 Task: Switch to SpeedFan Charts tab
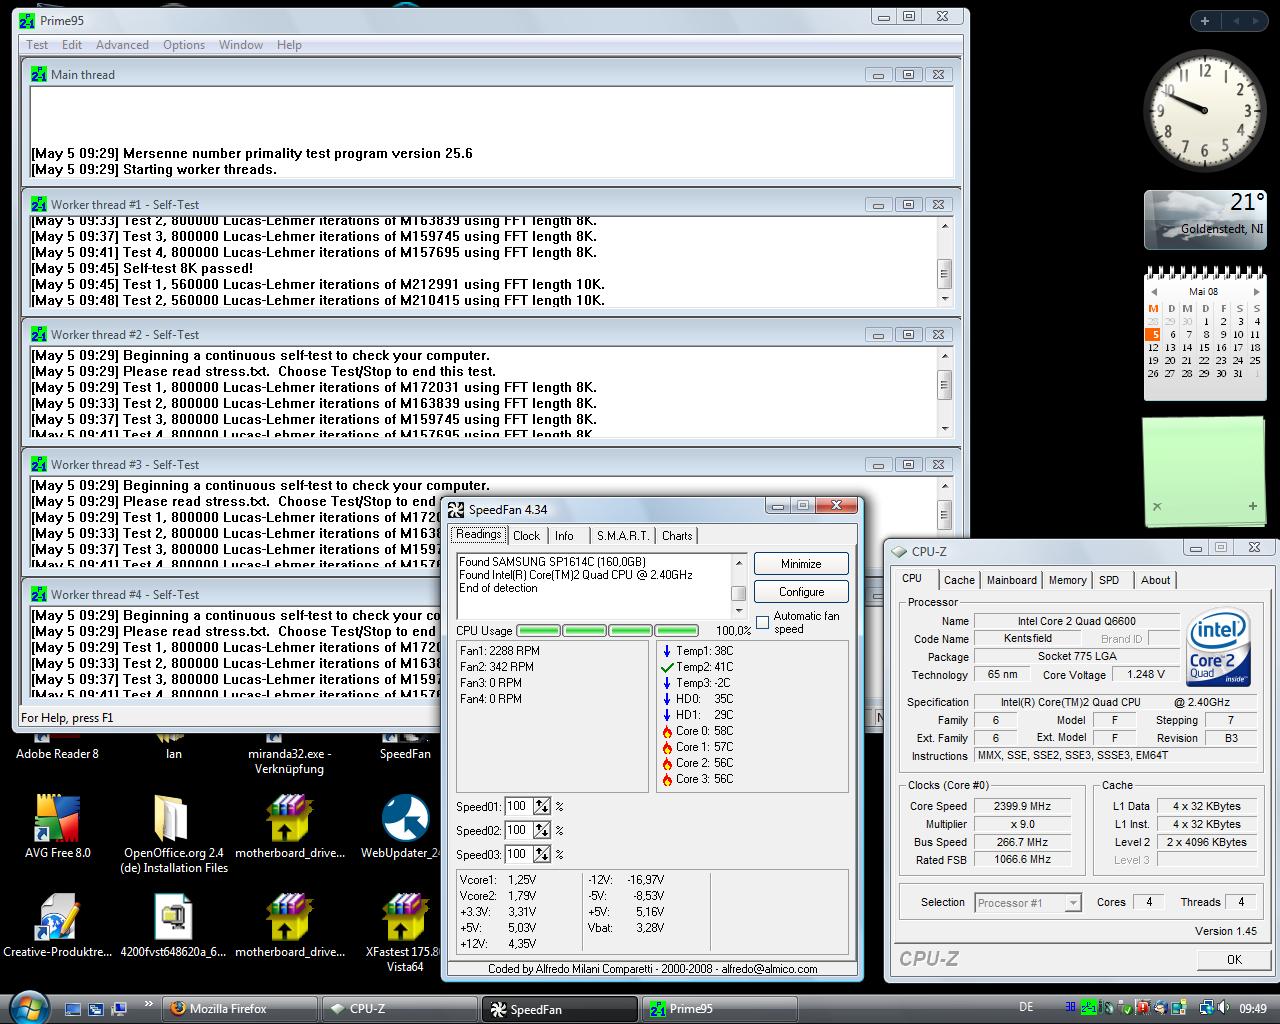(x=677, y=536)
